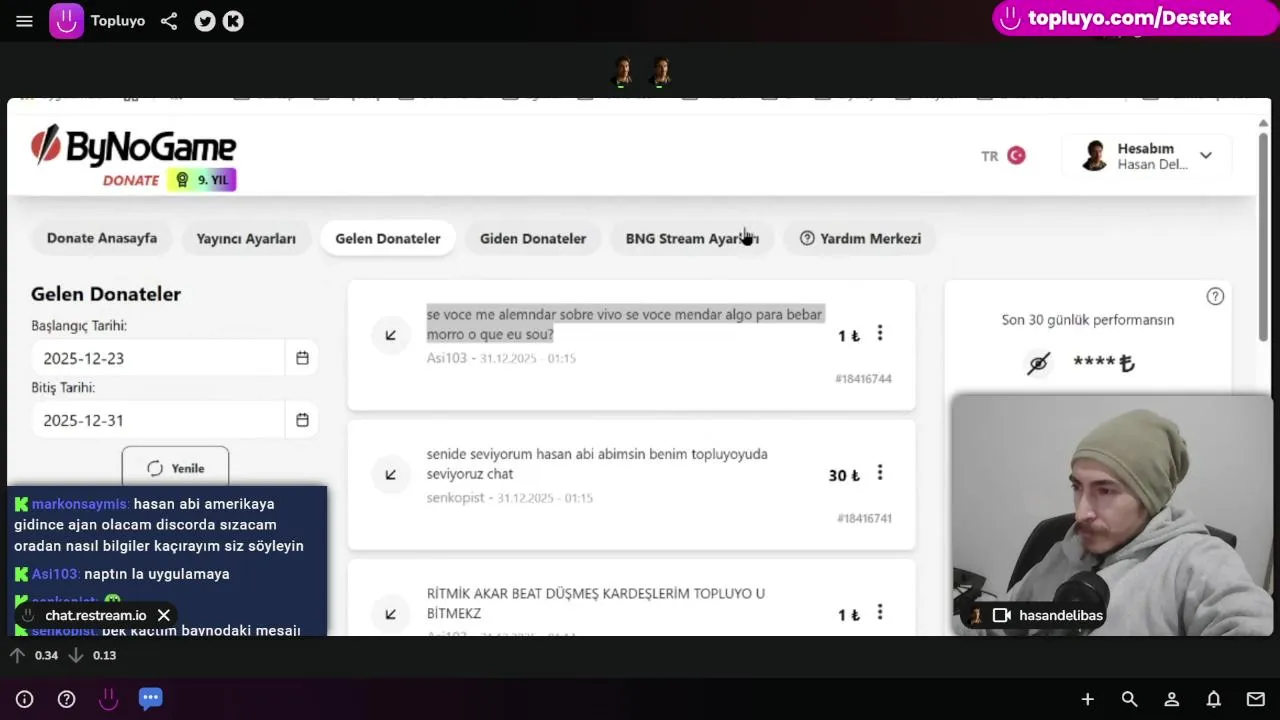This screenshot has width=1280, height=720.
Task: Click the Topluyo purple icon in bottom bar
Action: pyautogui.click(x=108, y=699)
